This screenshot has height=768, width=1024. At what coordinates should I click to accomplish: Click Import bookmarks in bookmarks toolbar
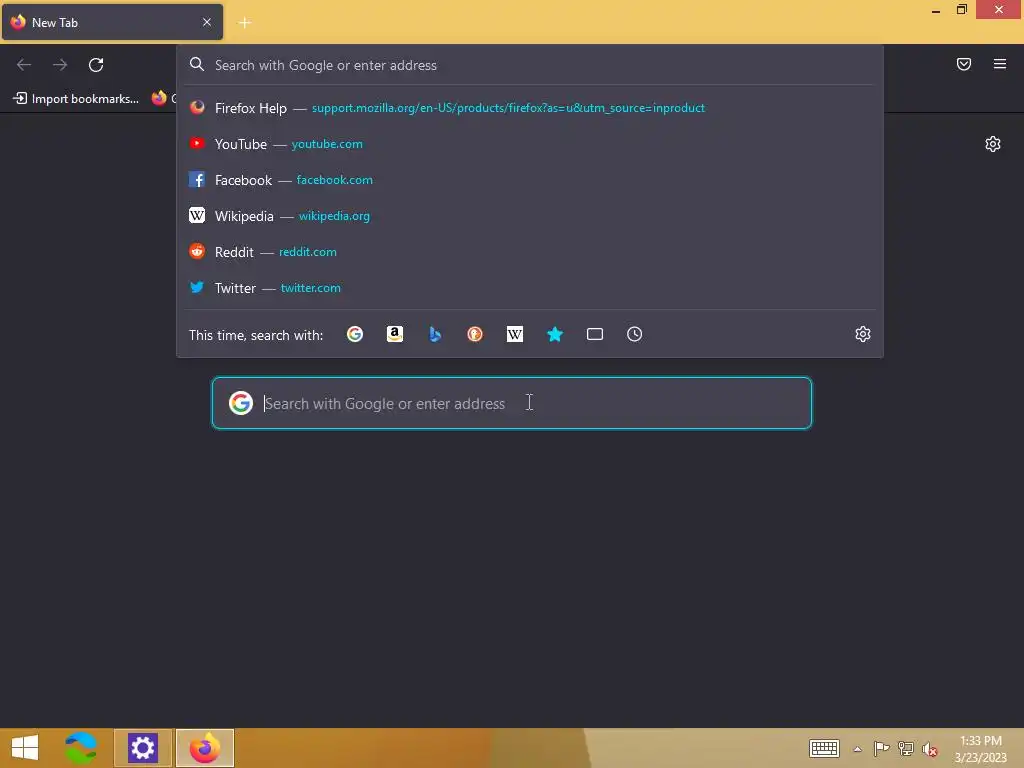click(x=76, y=99)
